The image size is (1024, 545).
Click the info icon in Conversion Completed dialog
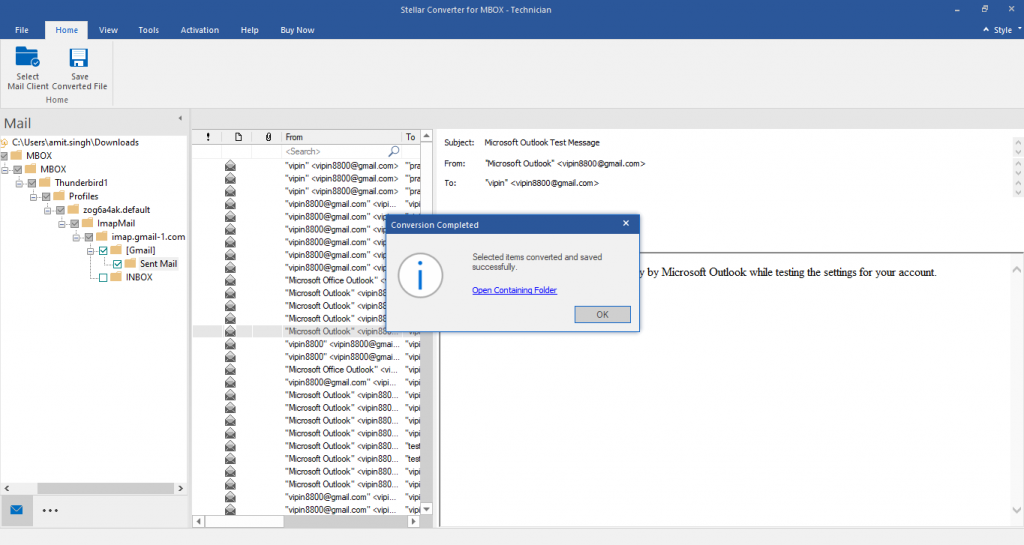point(420,275)
